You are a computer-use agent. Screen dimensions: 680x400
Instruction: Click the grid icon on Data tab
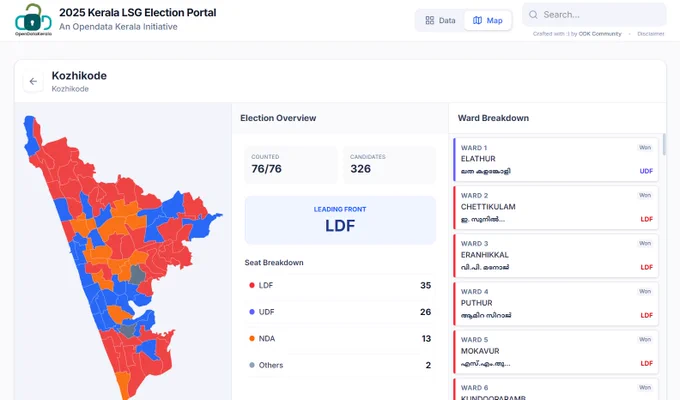pyautogui.click(x=429, y=20)
